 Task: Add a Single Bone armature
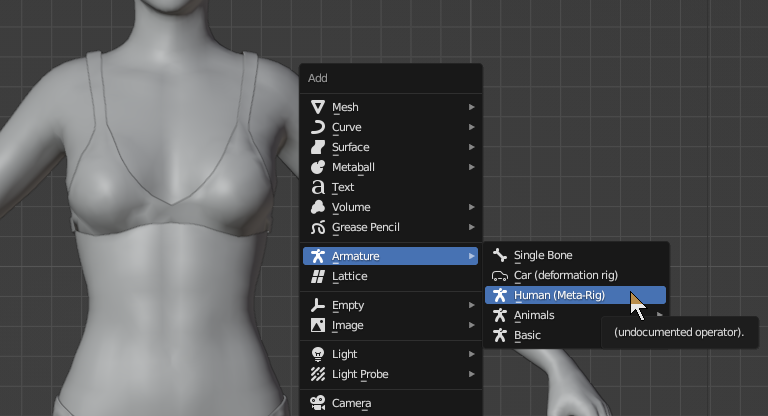pyautogui.click(x=576, y=255)
